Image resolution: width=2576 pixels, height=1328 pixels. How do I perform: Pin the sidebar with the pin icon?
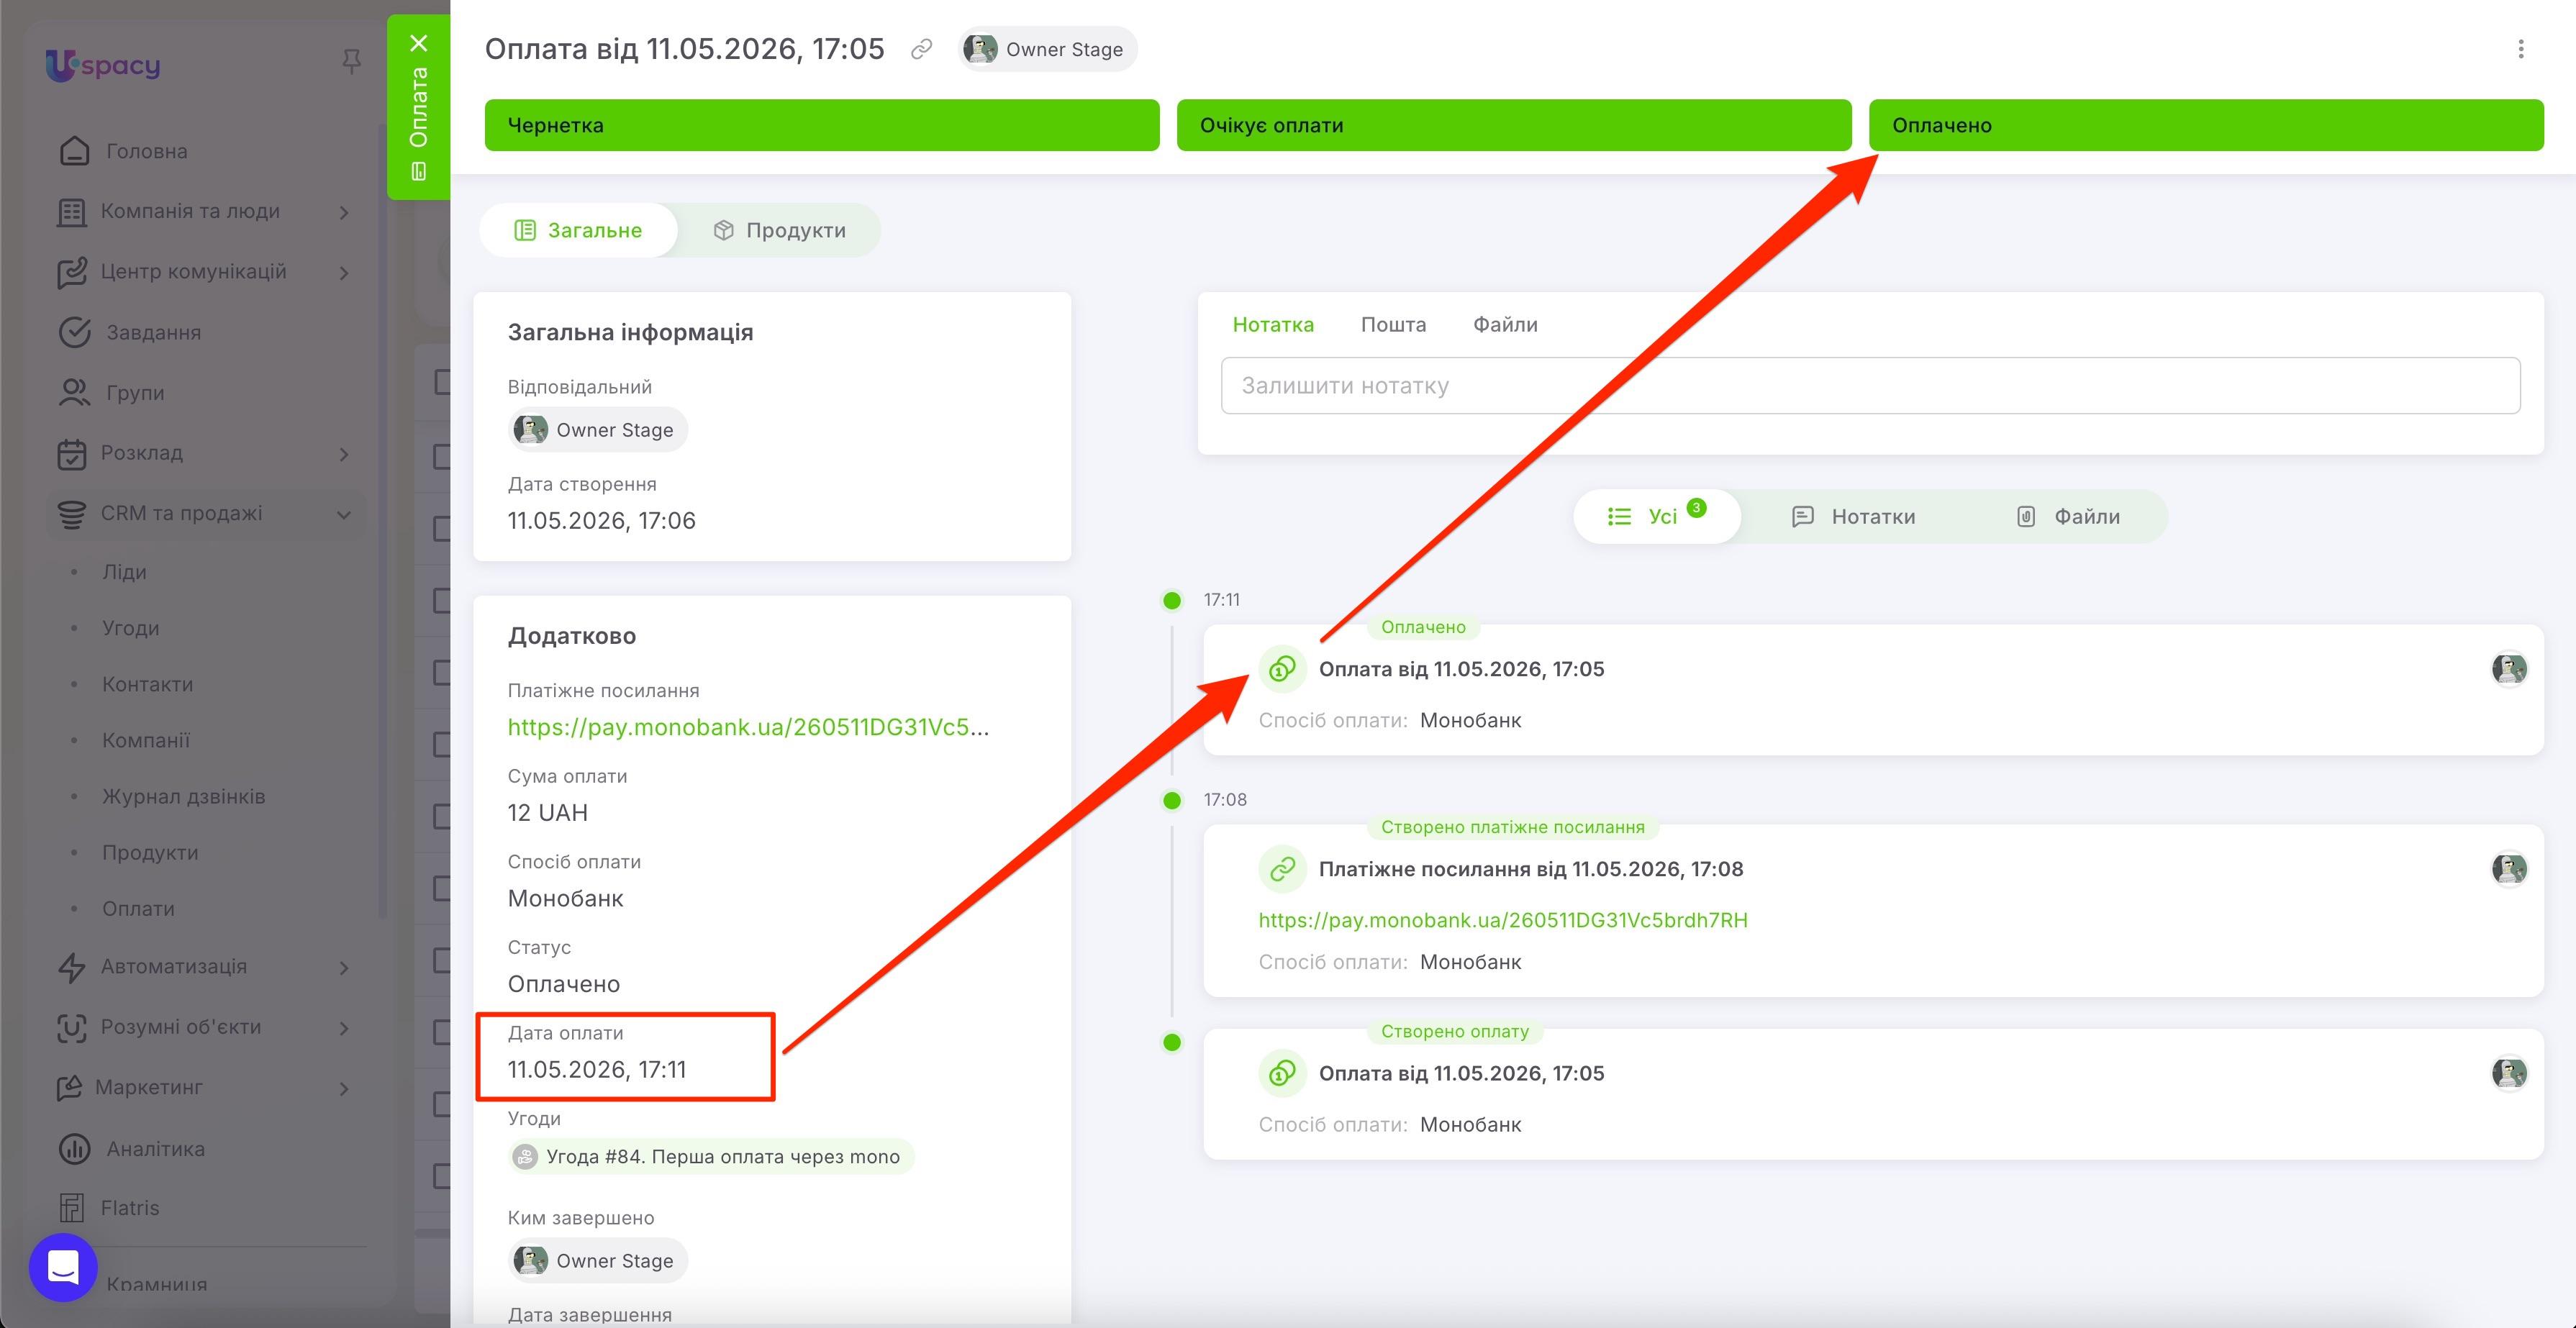351,62
